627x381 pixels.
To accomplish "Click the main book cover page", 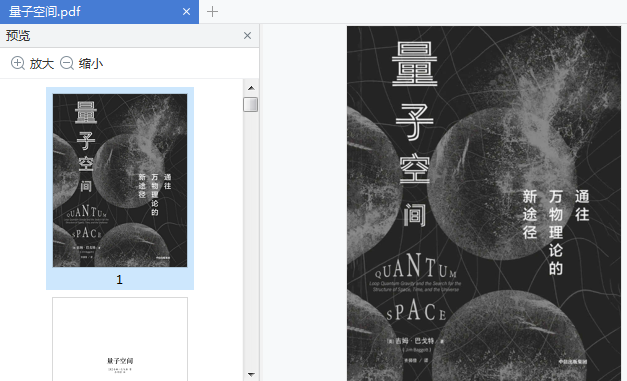I will (x=484, y=203).
